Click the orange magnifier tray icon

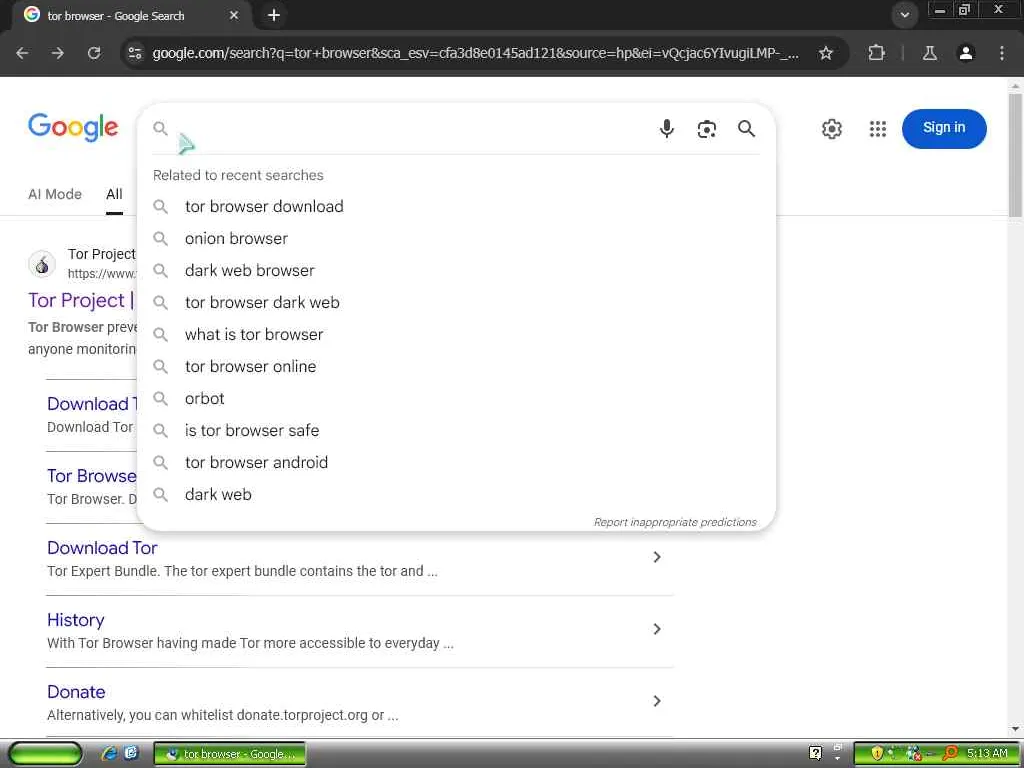[x=950, y=754]
